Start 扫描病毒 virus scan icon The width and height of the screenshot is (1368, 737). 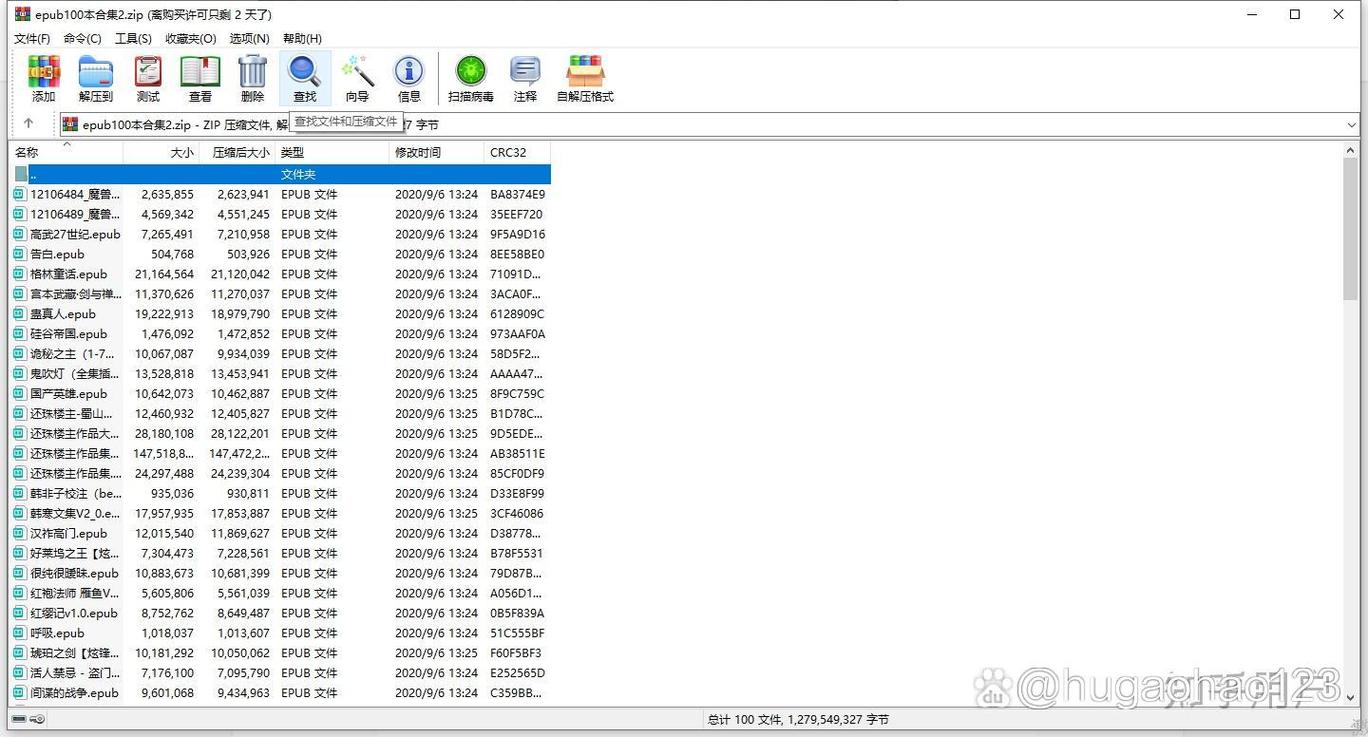470,78
